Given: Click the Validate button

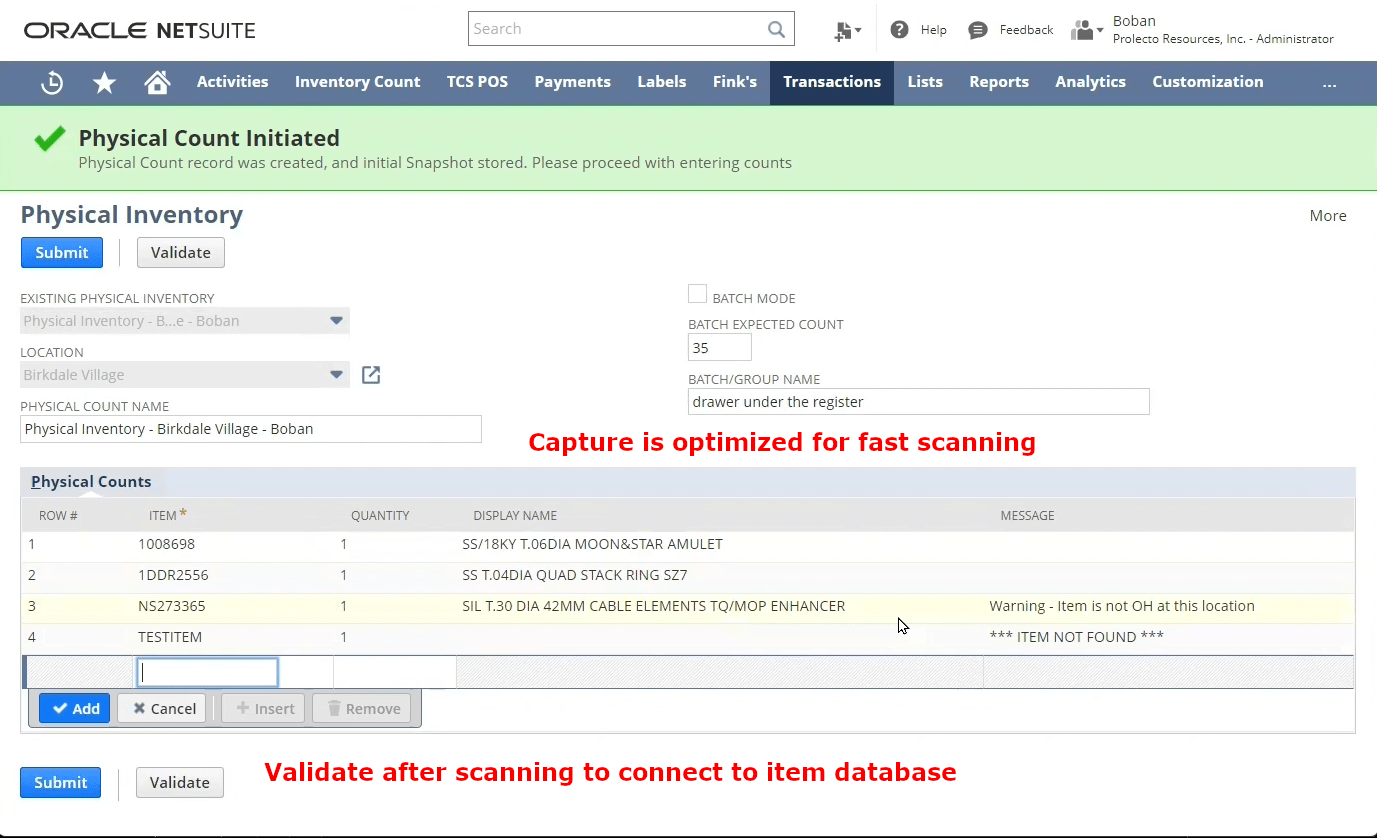Looking at the screenshot, I should pos(180,252).
